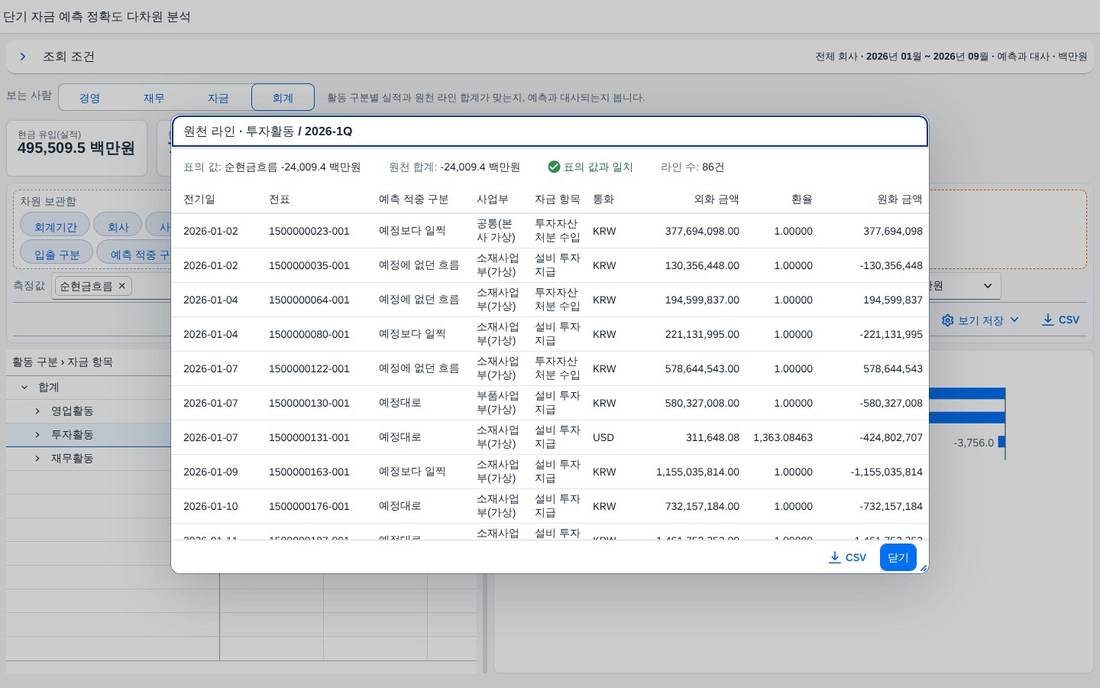Click the 예측 적중 구분 column header

(413, 199)
